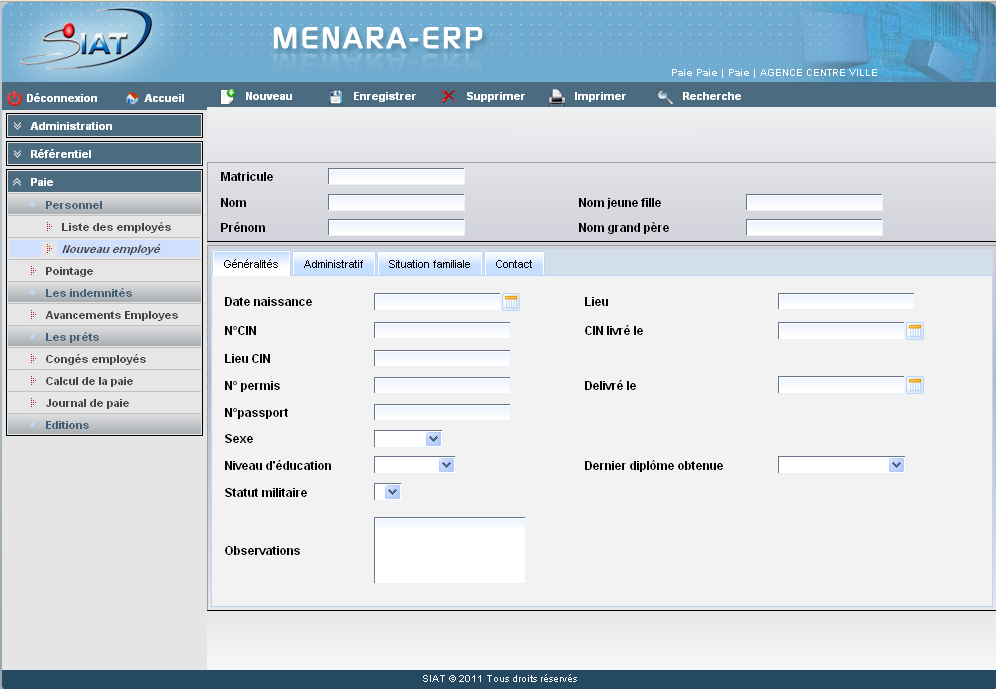Expand the Administration section chevron
The image size is (996, 689).
(17, 126)
